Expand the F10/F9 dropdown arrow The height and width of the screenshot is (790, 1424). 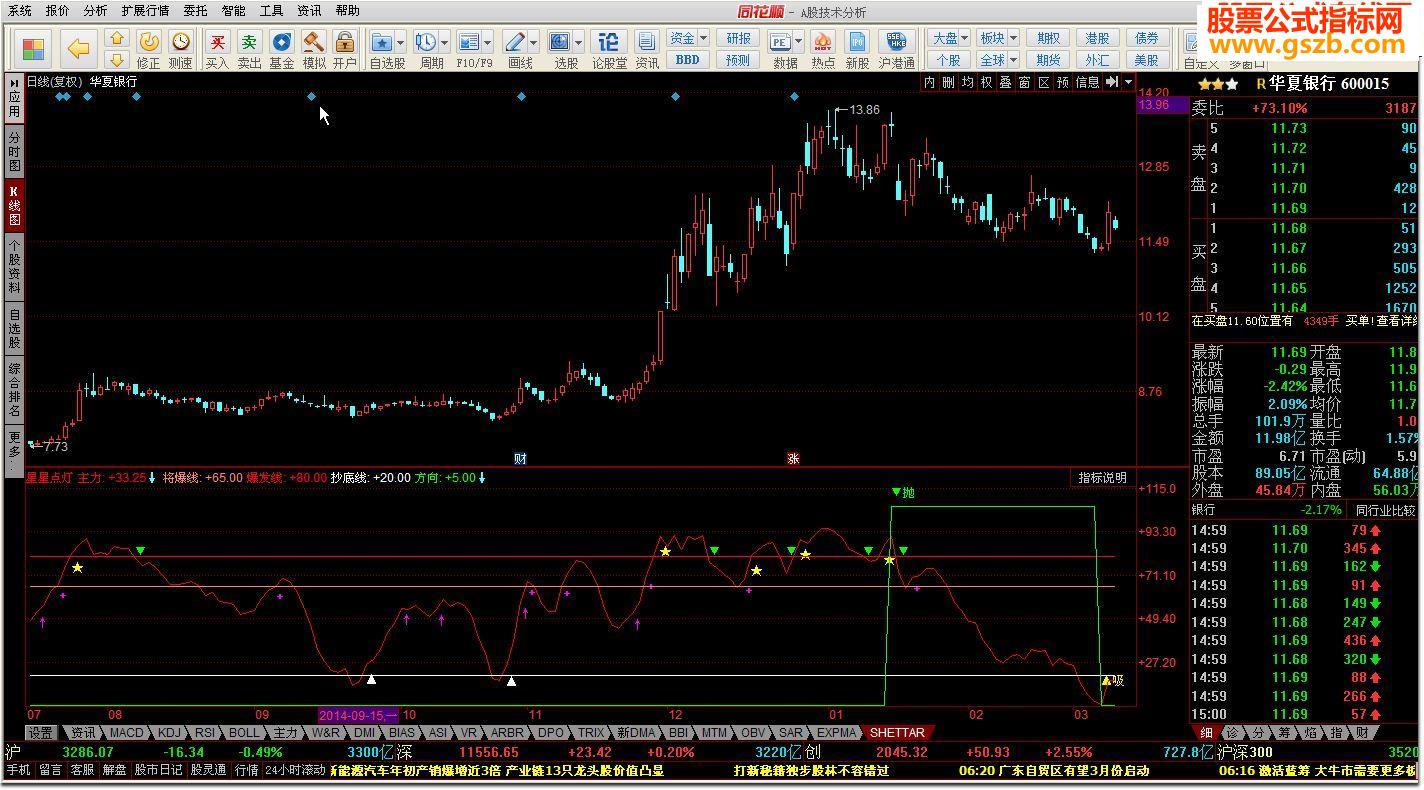(x=488, y=43)
